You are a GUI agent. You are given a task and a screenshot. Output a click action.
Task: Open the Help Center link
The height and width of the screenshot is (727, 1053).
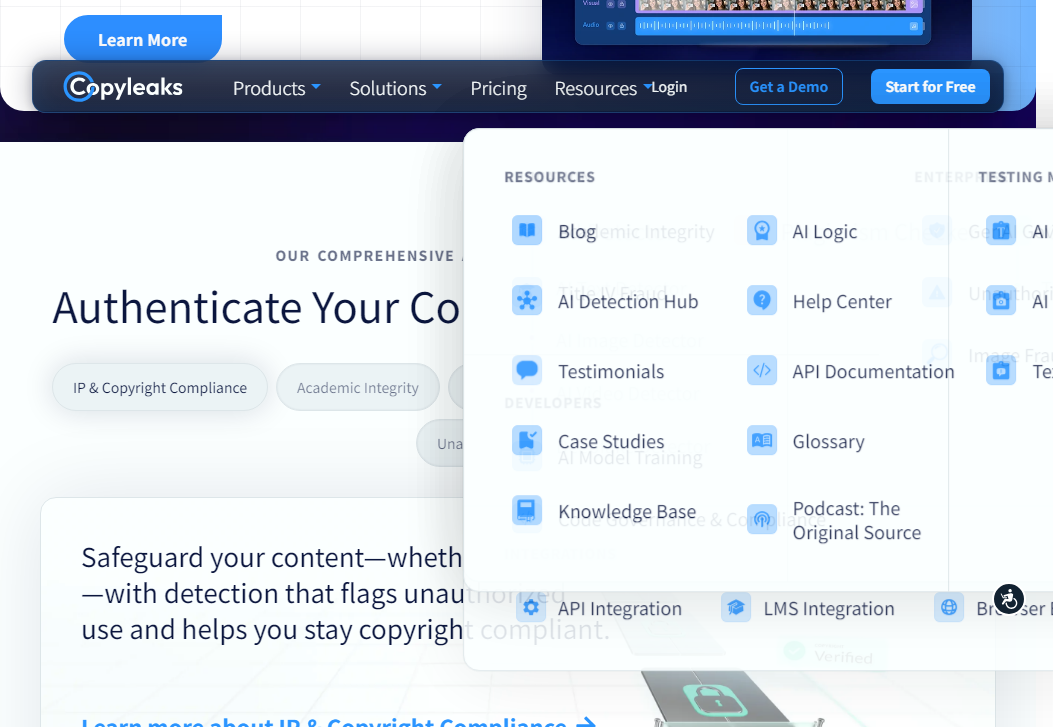coord(842,301)
